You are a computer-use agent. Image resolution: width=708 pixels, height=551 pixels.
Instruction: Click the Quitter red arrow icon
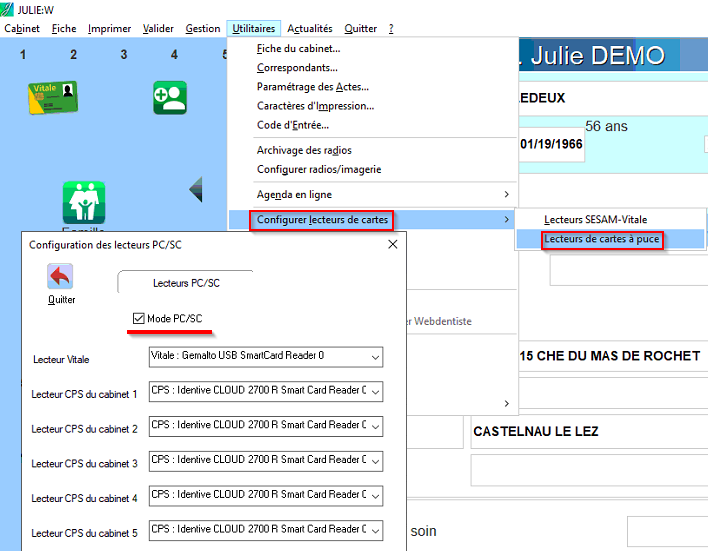[x=60, y=276]
